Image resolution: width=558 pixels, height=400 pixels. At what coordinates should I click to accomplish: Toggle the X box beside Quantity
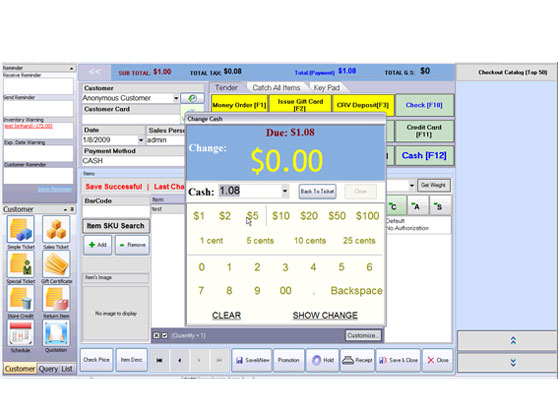tap(156, 335)
